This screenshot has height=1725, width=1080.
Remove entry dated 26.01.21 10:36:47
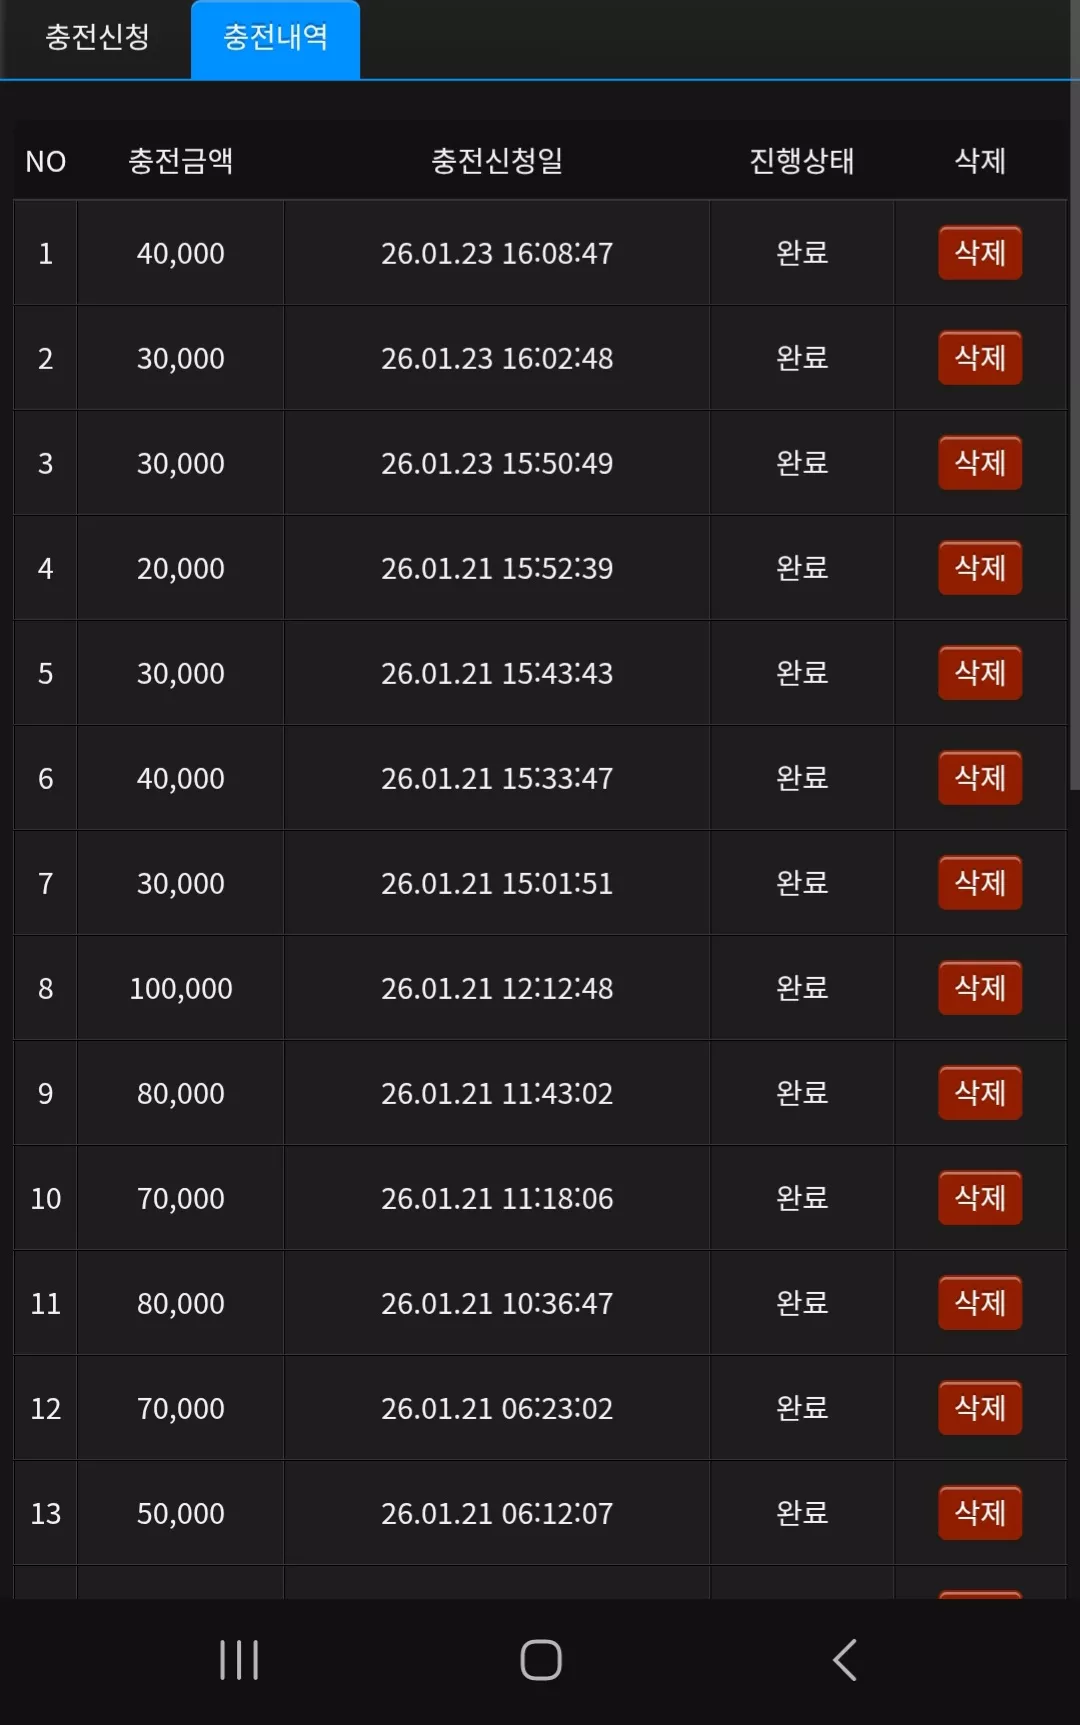click(x=980, y=1303)
